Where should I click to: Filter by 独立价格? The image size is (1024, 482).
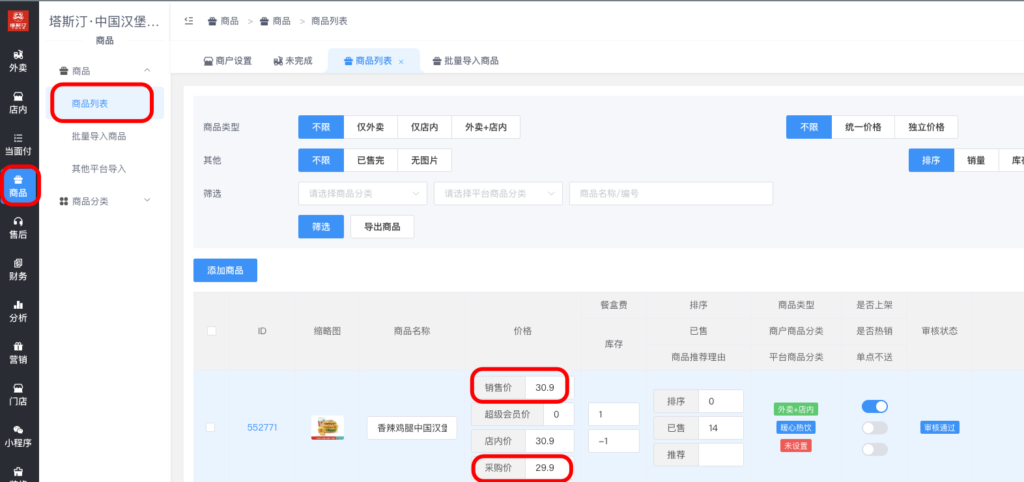[926, 127]
